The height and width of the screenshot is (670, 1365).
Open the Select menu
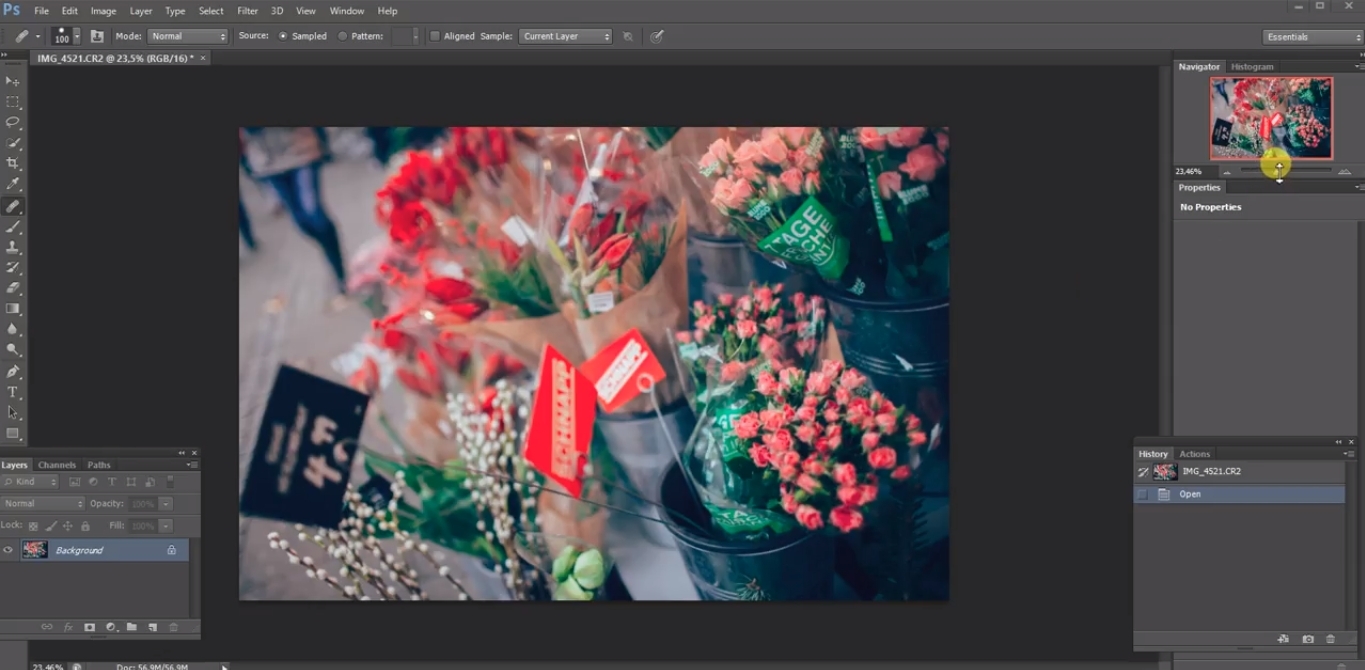pyautogui.click(x=211, y=11)
